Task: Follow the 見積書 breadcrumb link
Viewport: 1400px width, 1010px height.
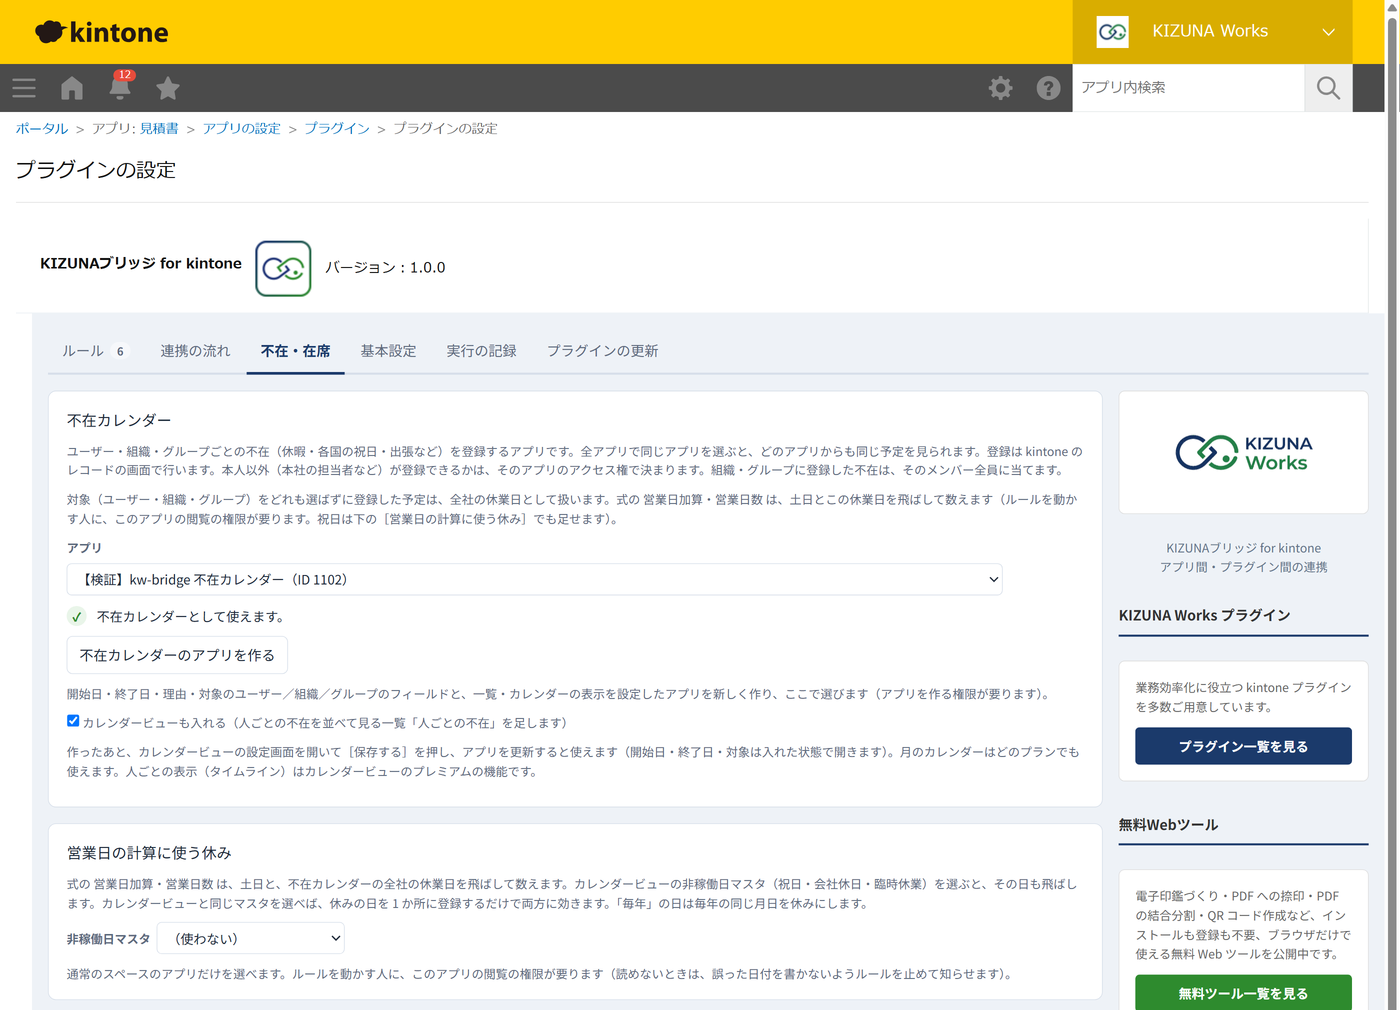Action: (x=159, y=129)
